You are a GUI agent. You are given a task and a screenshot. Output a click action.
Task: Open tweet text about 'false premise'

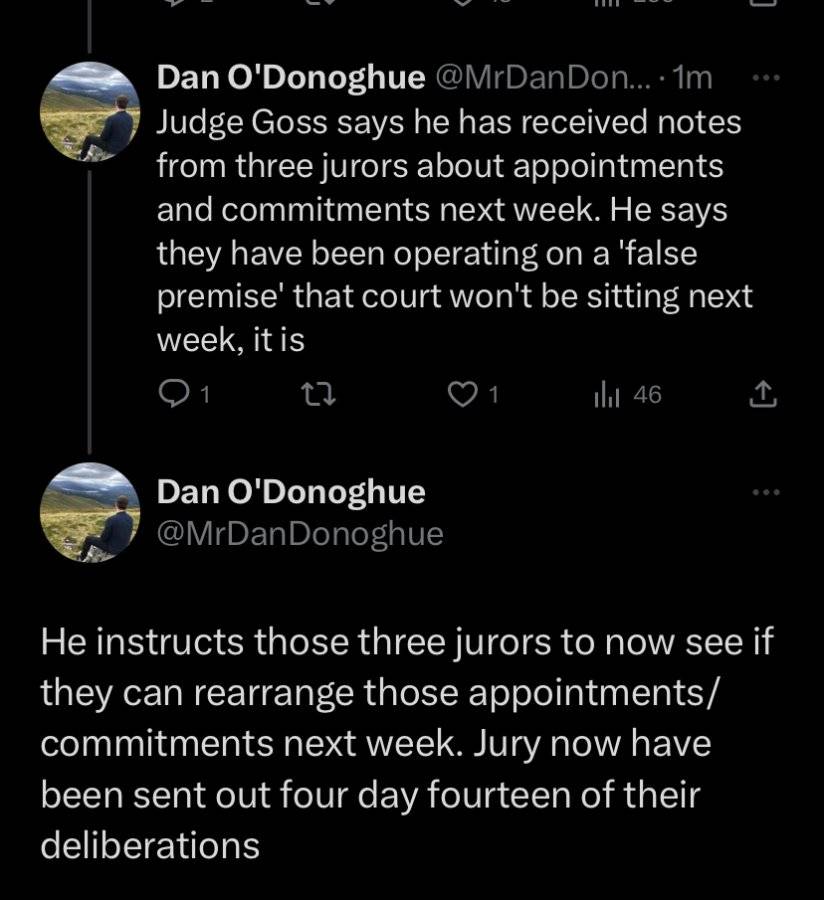(x=454, y=231)
